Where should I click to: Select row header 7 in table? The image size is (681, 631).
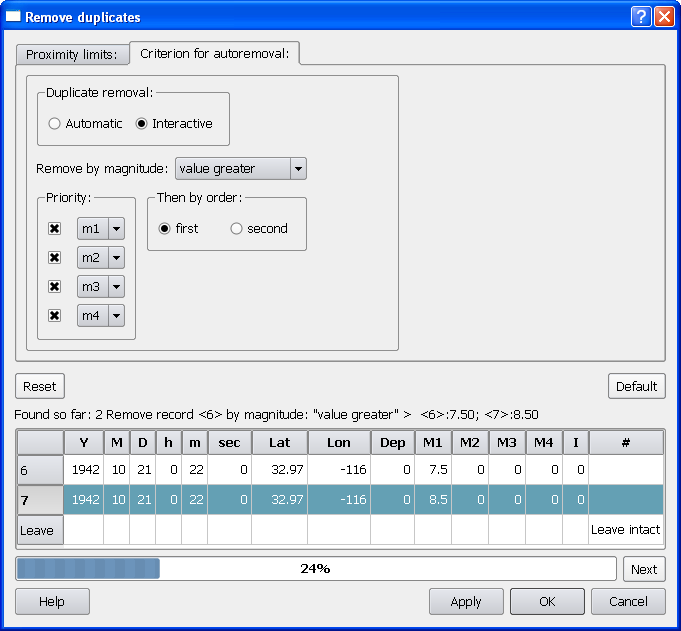[40, 500]
